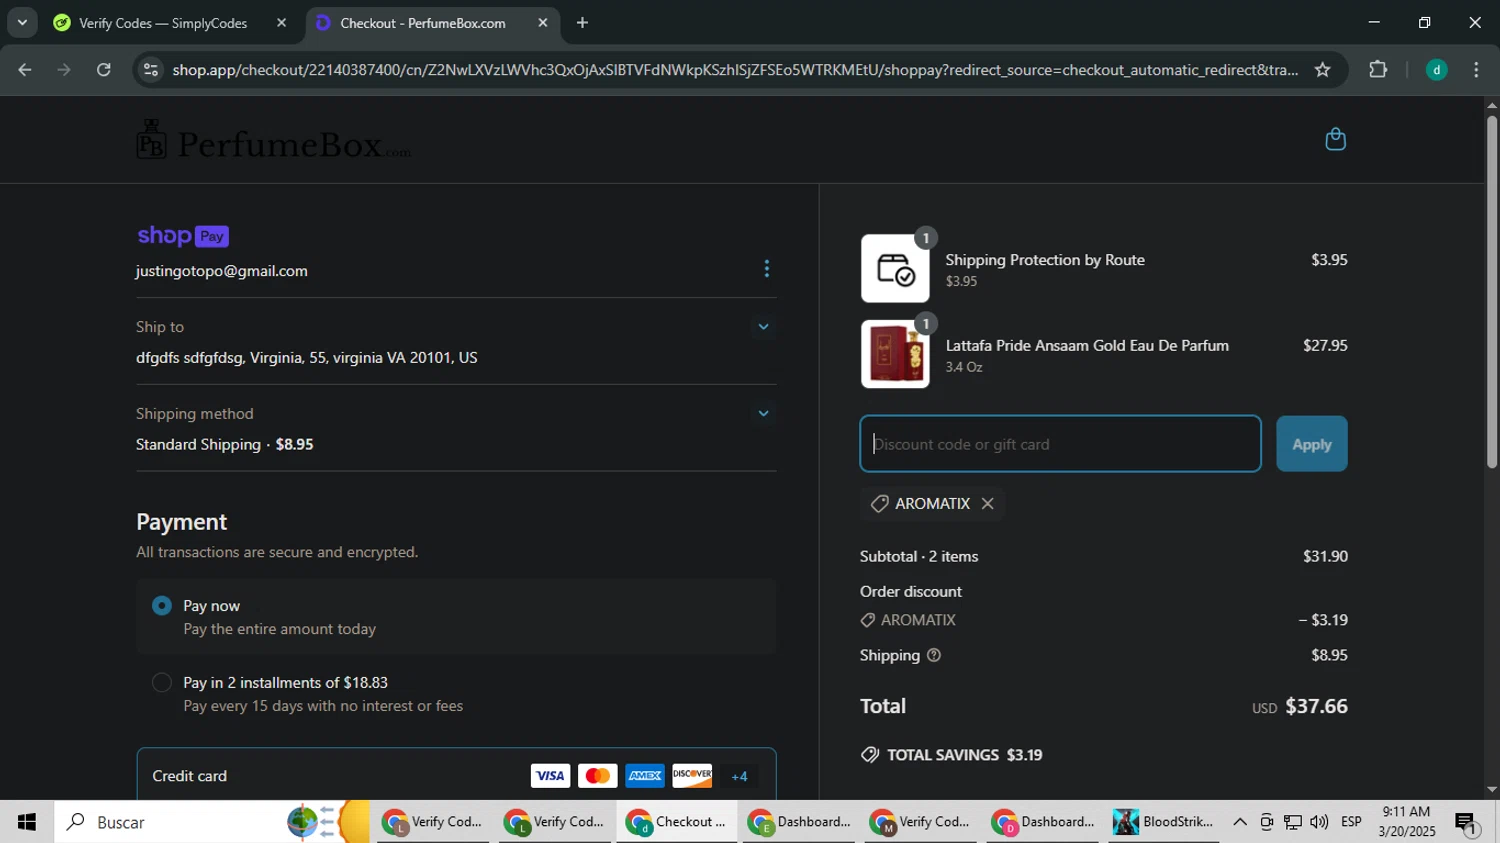
Task: Click the Mastercard icon
Action: pos(597,776)
